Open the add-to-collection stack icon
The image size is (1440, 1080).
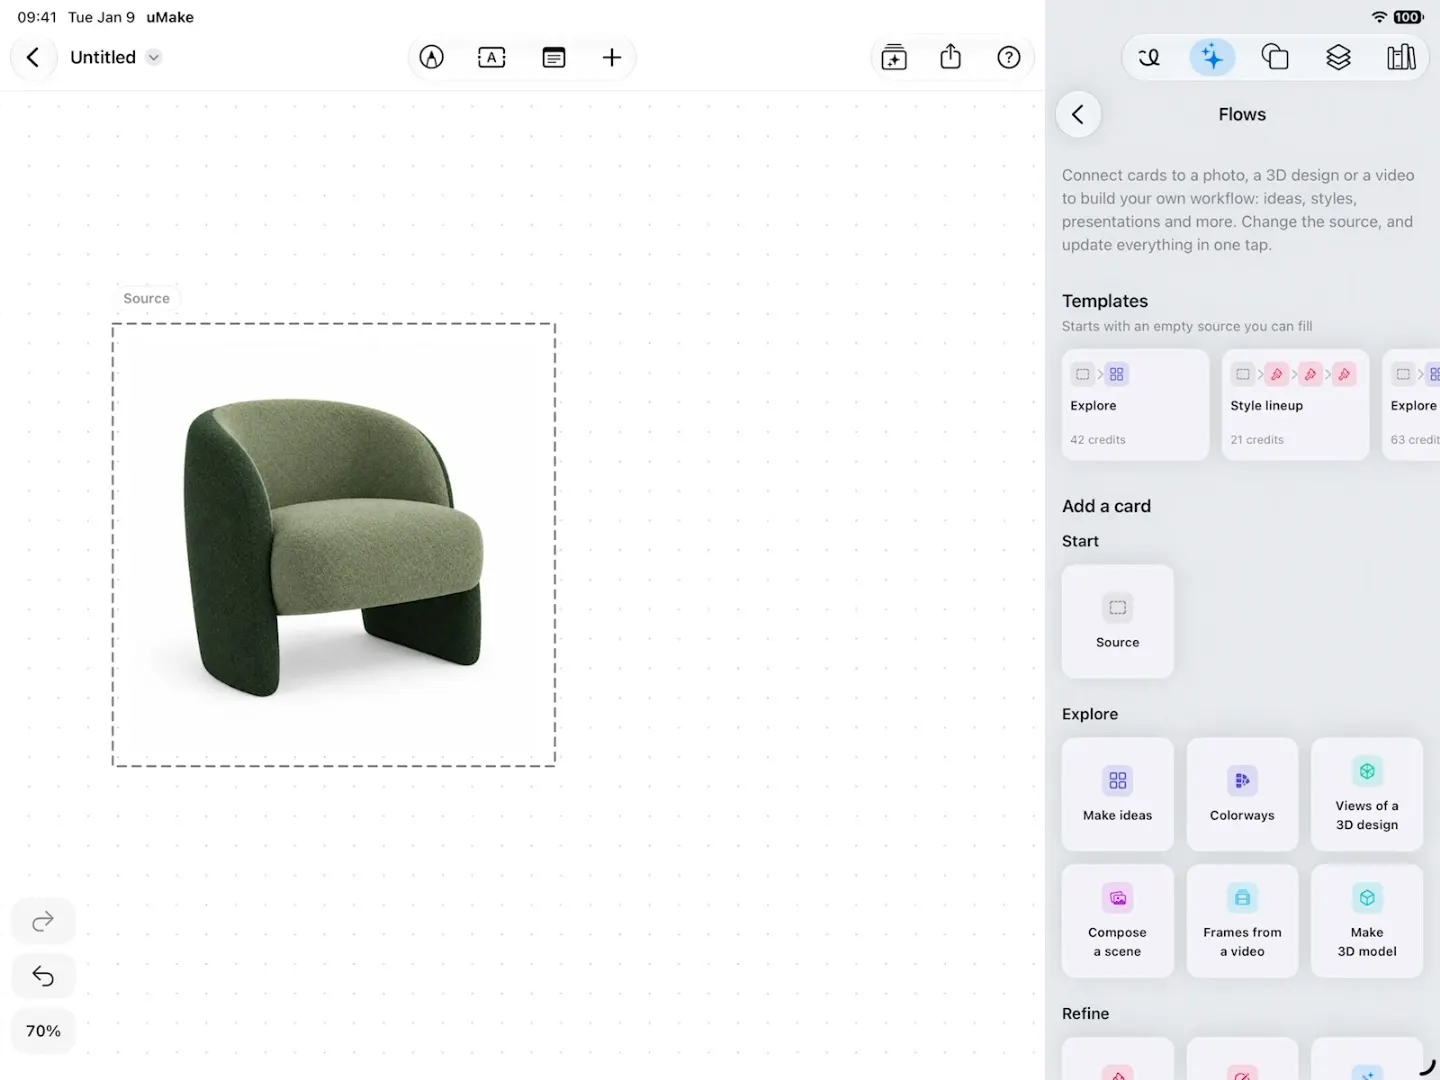coord(894,57)
